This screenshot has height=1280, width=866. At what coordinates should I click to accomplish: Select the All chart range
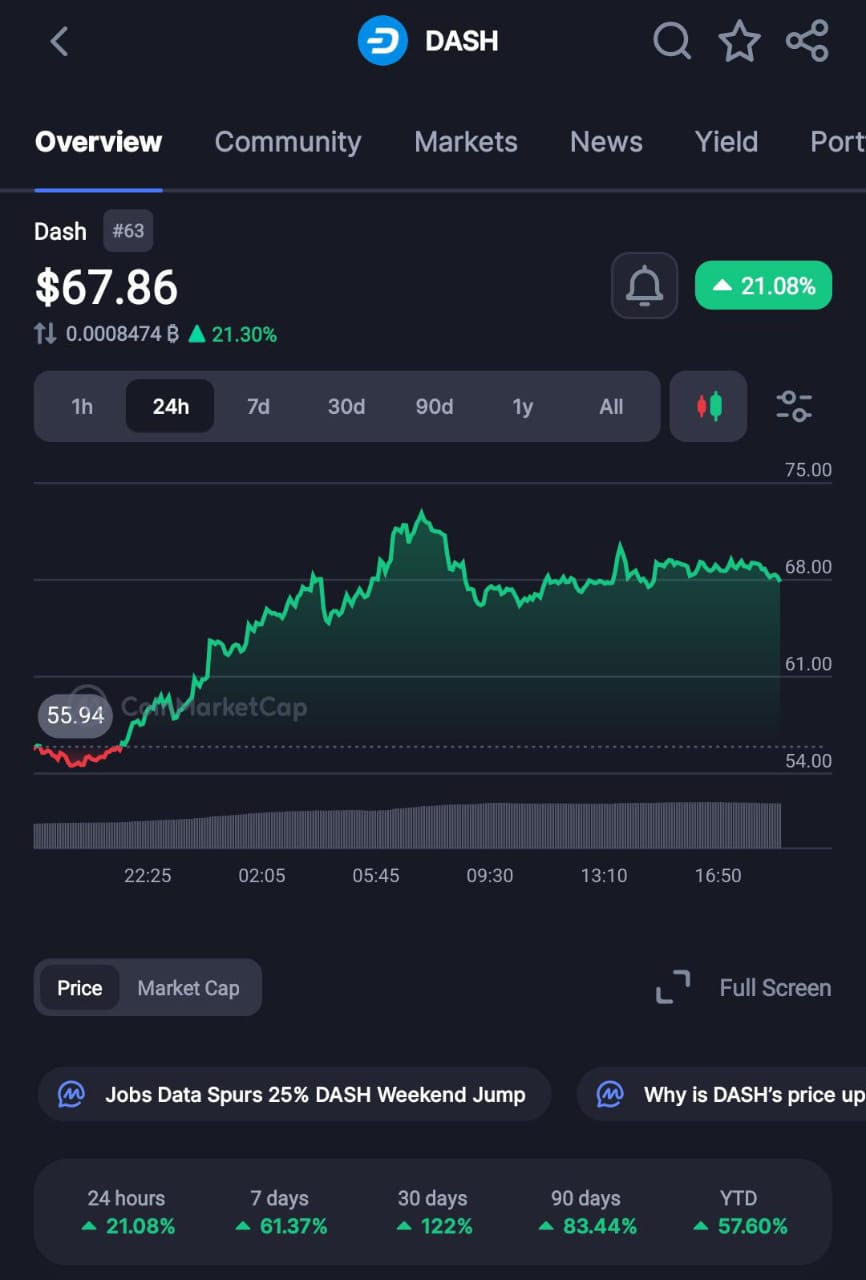coord(611,406)
